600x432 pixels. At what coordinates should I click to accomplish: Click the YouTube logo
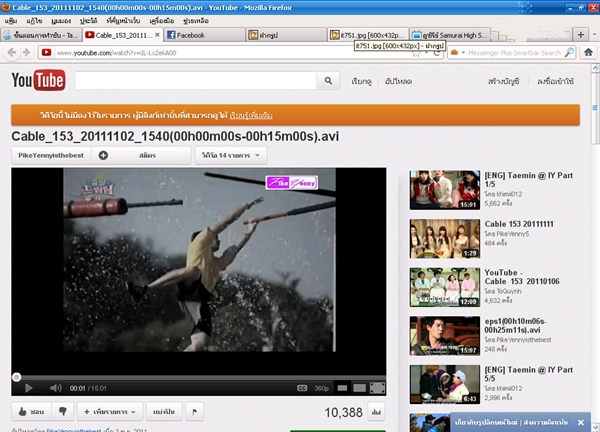pos(38,80)
